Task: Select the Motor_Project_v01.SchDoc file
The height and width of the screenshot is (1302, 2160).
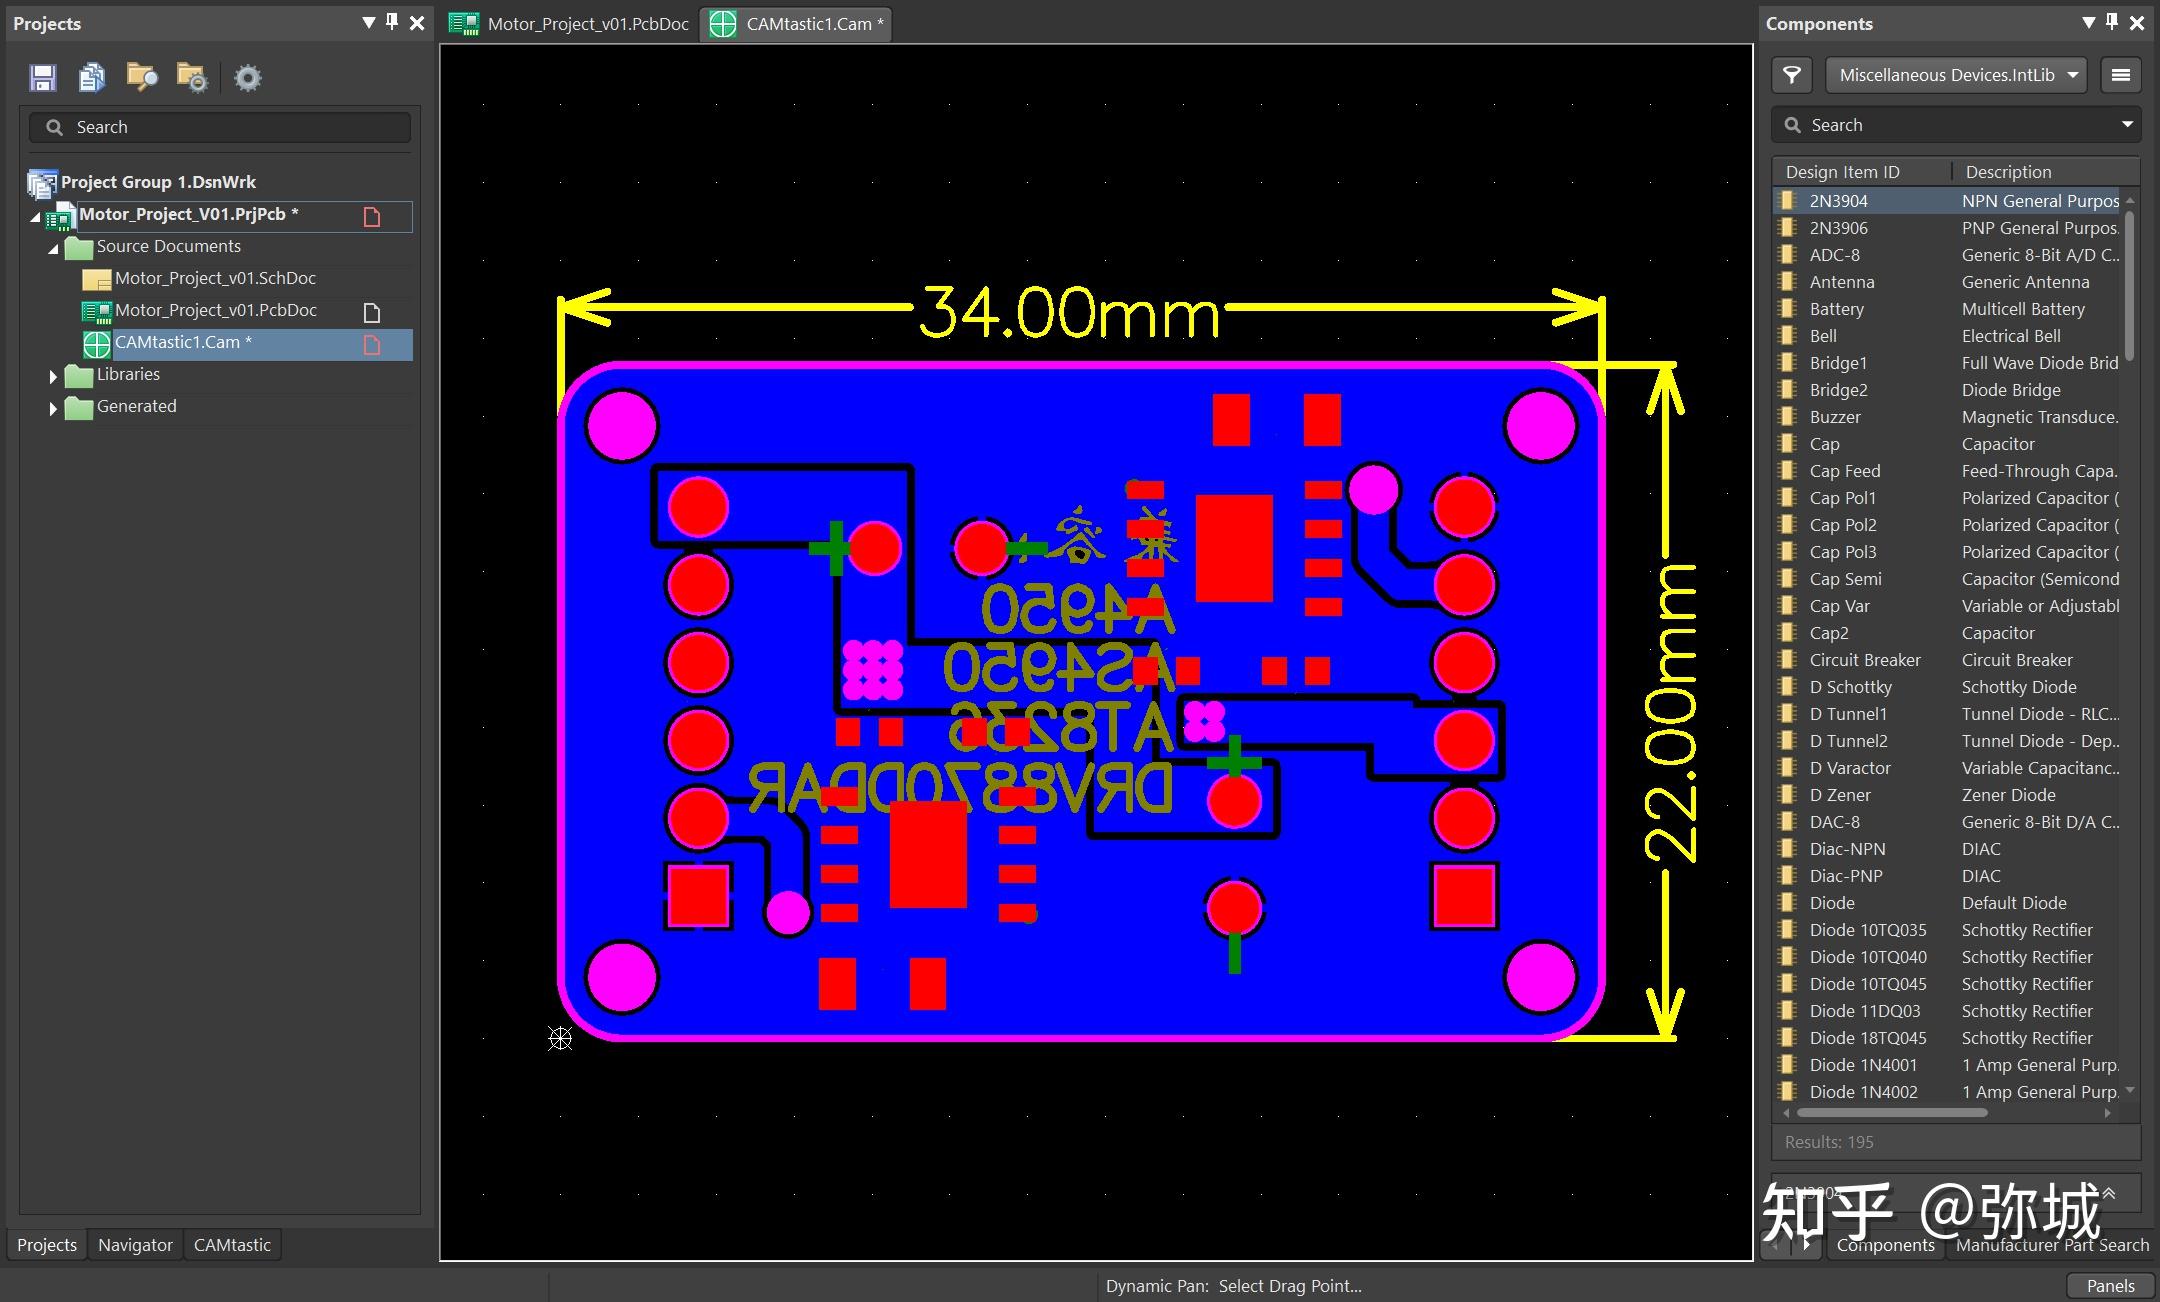Action: pyautogui.click(x=215, y=278)
